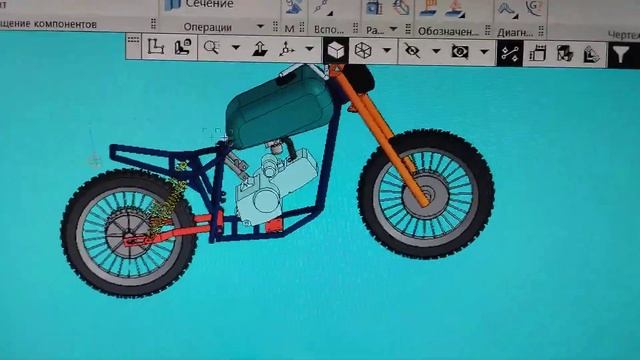Open the orientation dropdown arrow

310,49
